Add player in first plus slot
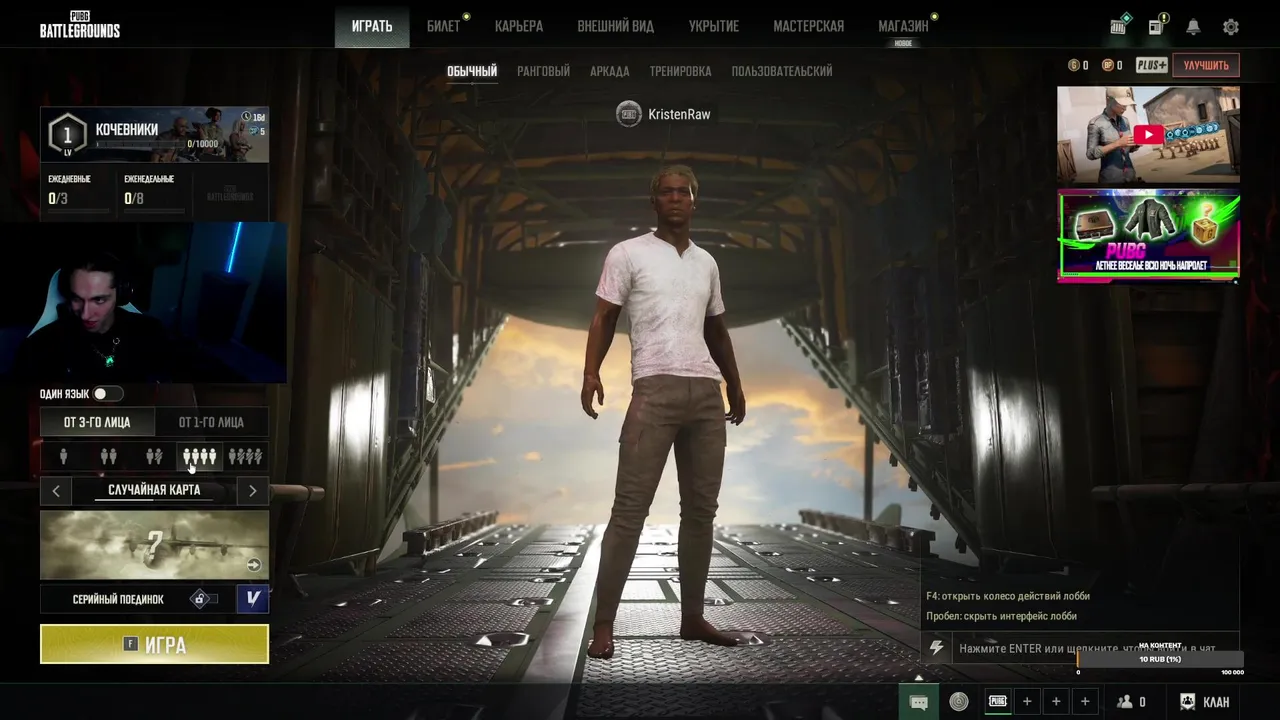 pos(1027,701)
